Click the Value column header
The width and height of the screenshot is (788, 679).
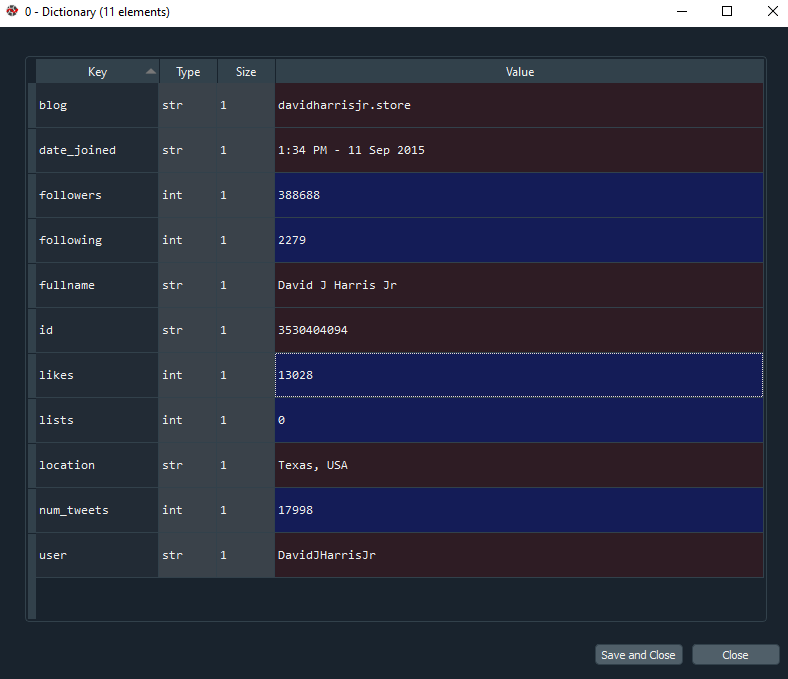pos(520,71)
